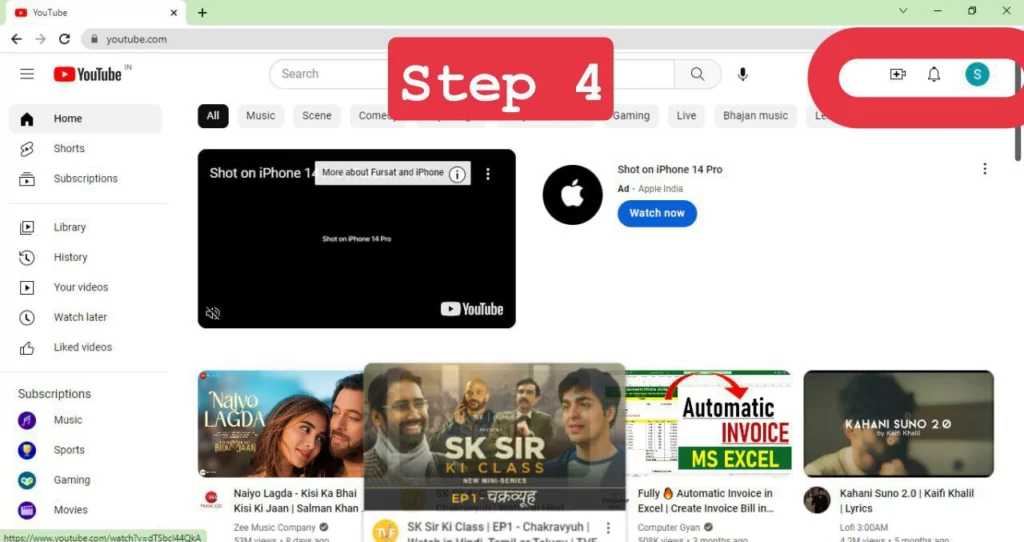The height and width of the screenshot is (542, 1024).
Task: Open Shorts from the sidebar
Action: (85, 149)
